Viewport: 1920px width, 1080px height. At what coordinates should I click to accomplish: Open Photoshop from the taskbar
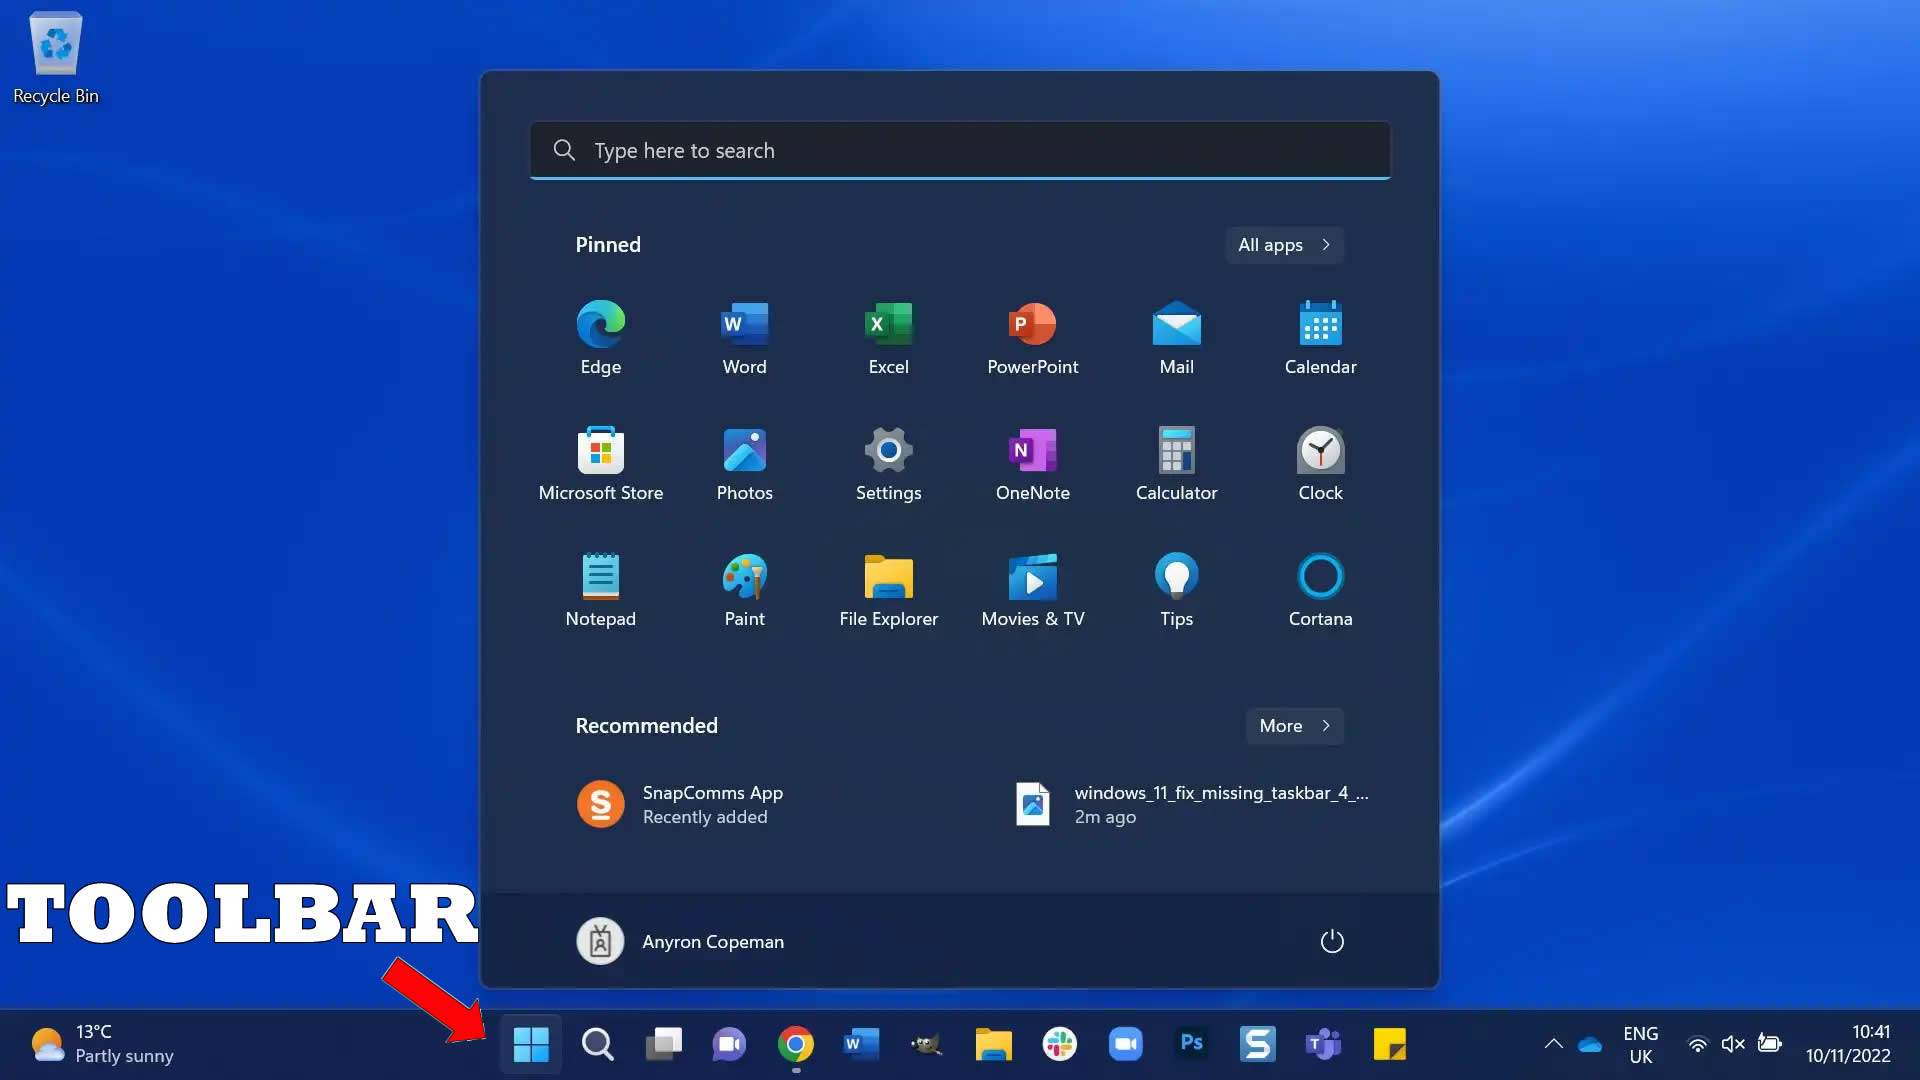(x=1191, y=1044)
